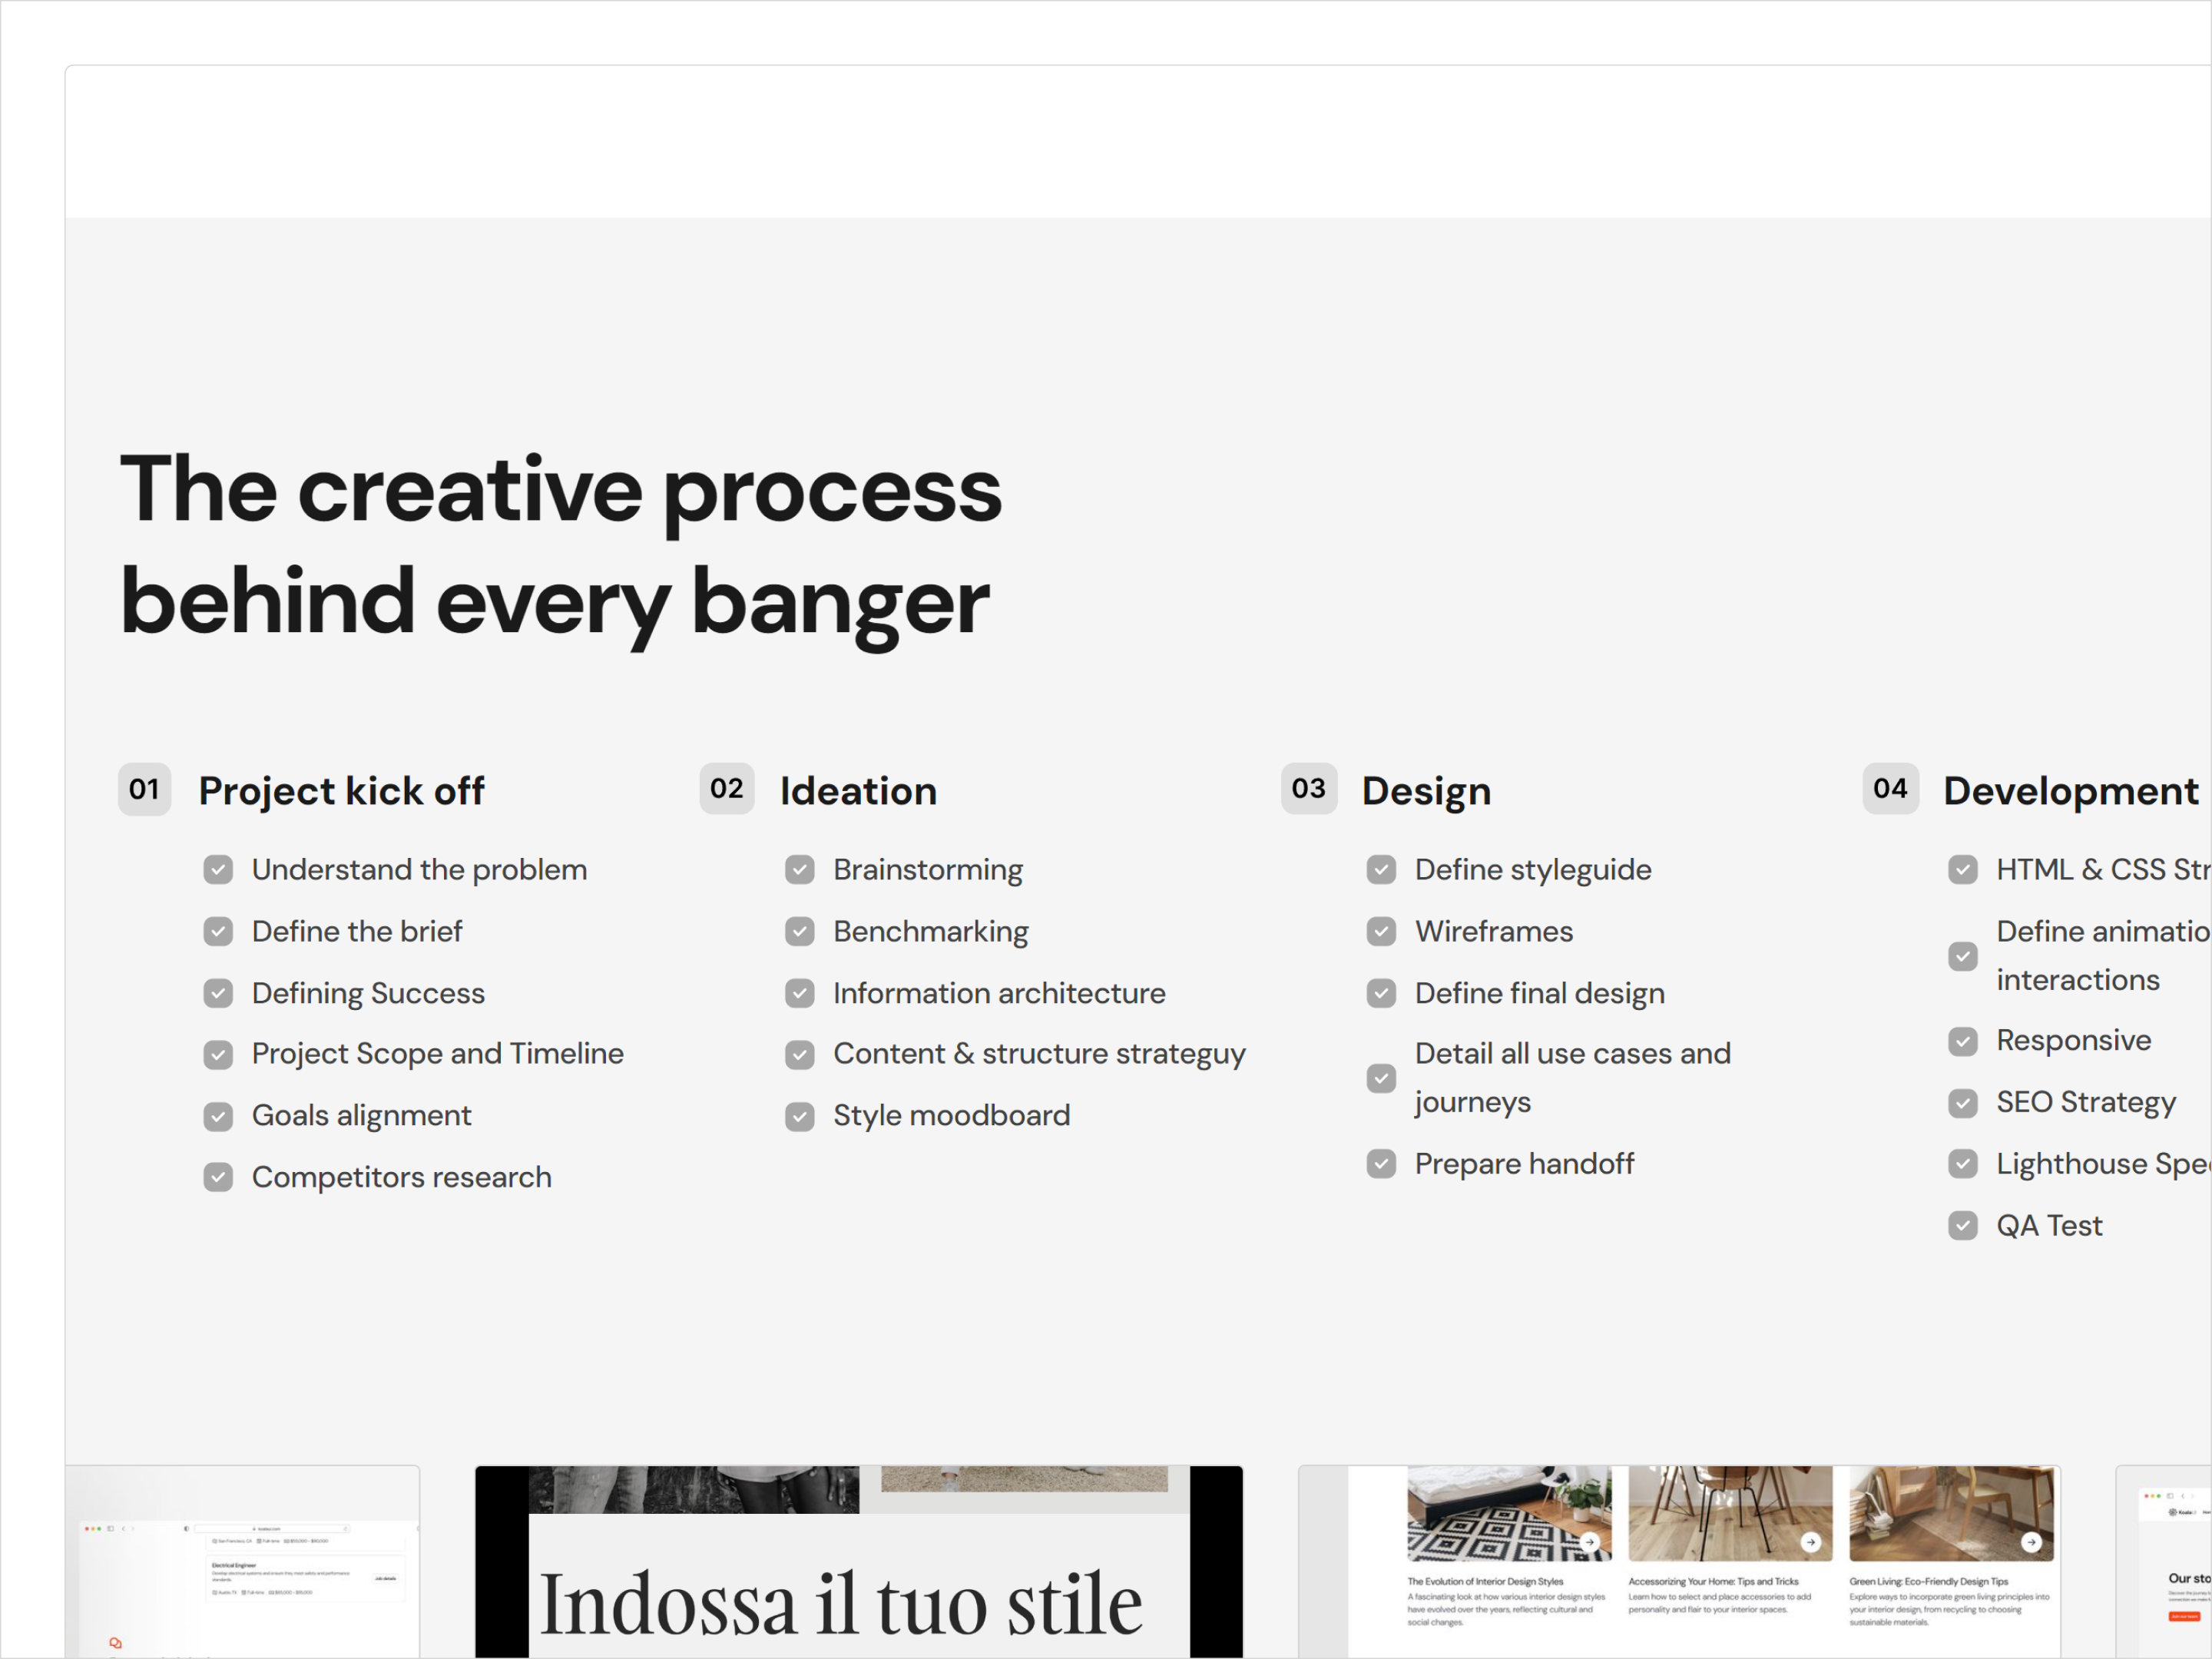Click the check icon beside Lighthouse
Image resolution: width=2212 pixels, height=1659 pixels.
tap(1963, 1164)
